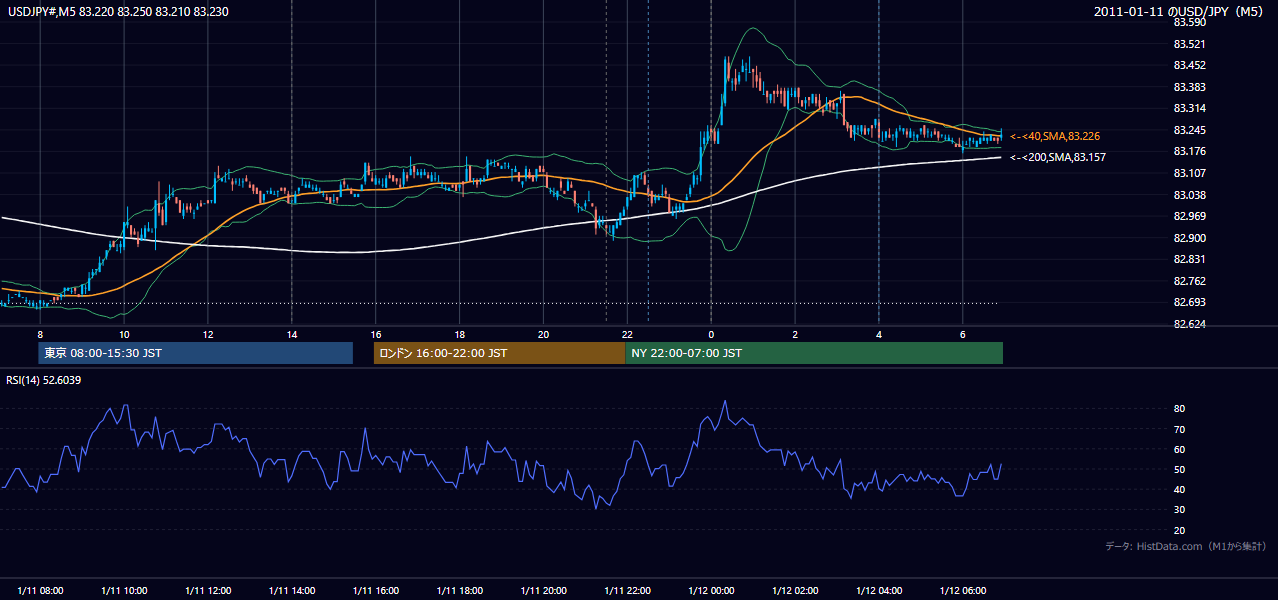This screenshot has height=600, width=1278.
Task: Click price axis value 83.521
Action: point(1189,44)
